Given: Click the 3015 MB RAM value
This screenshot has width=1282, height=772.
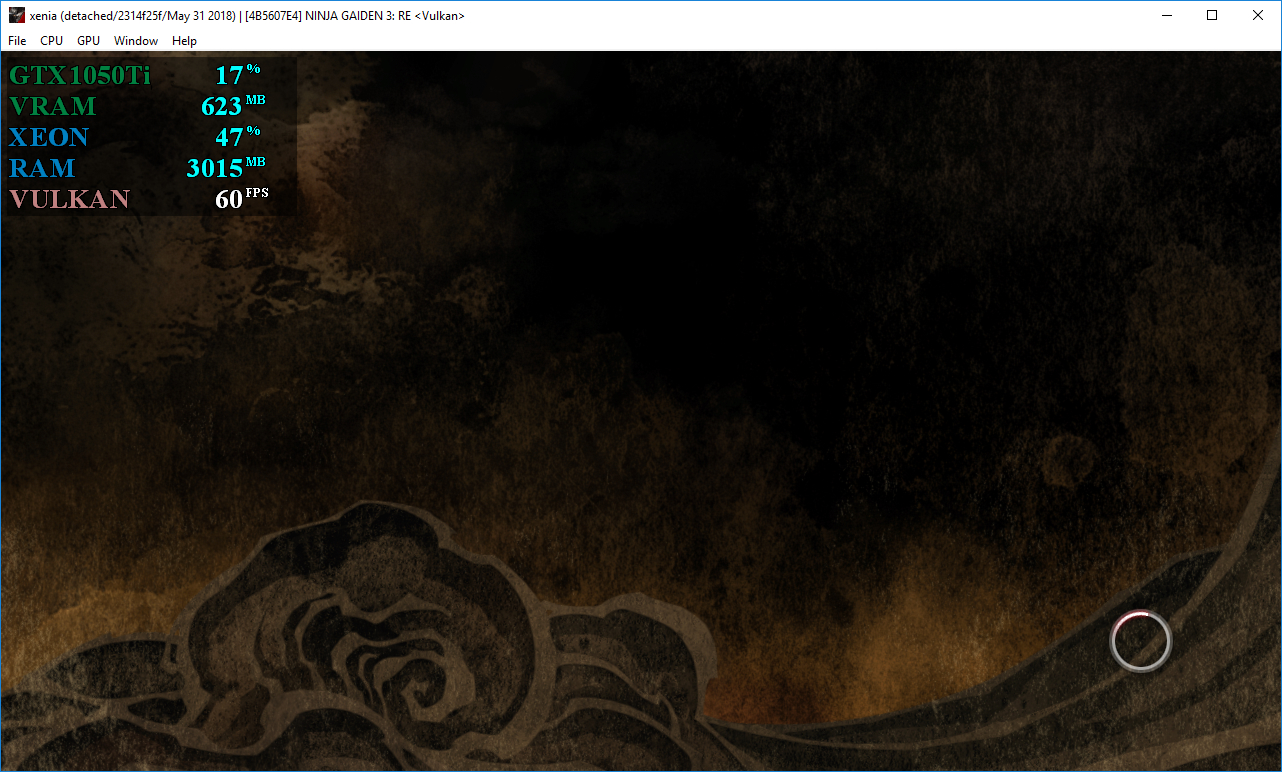Looking at the screenshot, I should pos(226,167).
